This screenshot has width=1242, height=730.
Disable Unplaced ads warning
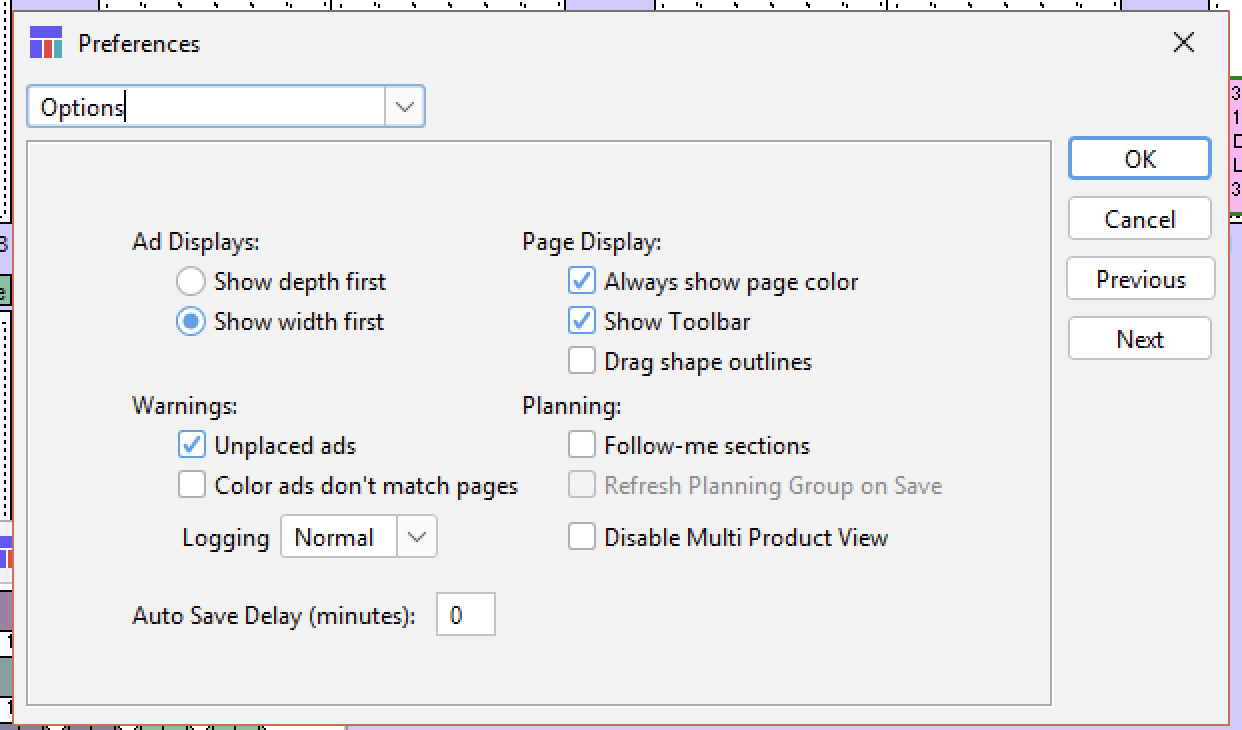[192, 445]
